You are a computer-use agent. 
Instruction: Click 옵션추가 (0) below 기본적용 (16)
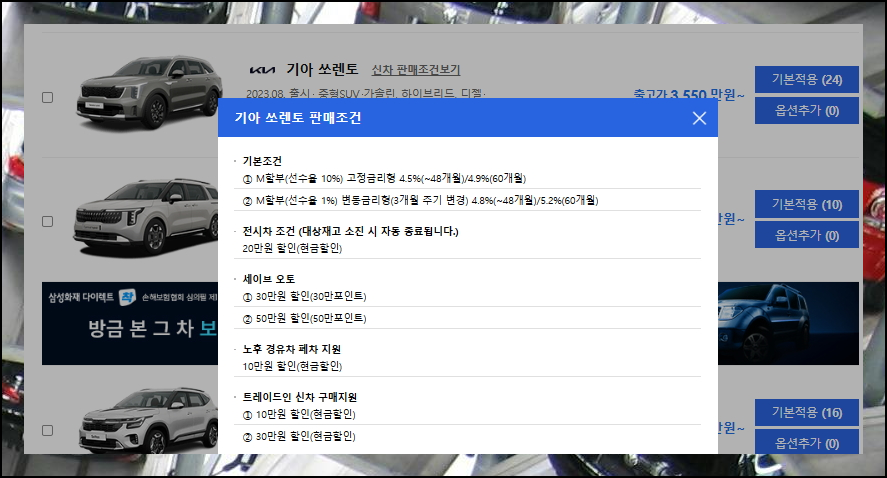pyautogui.click(x=807, y=442)
